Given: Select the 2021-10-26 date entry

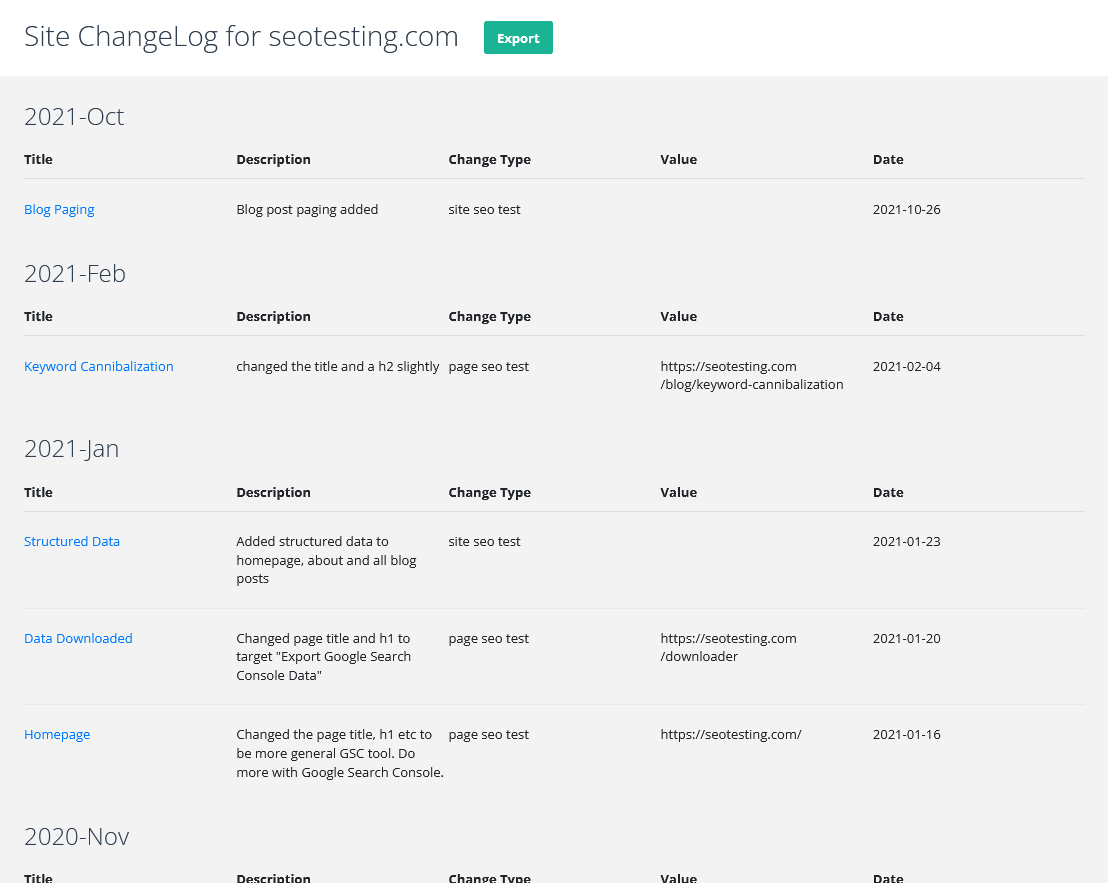Looking at the screenshot, I should (906, 209).
